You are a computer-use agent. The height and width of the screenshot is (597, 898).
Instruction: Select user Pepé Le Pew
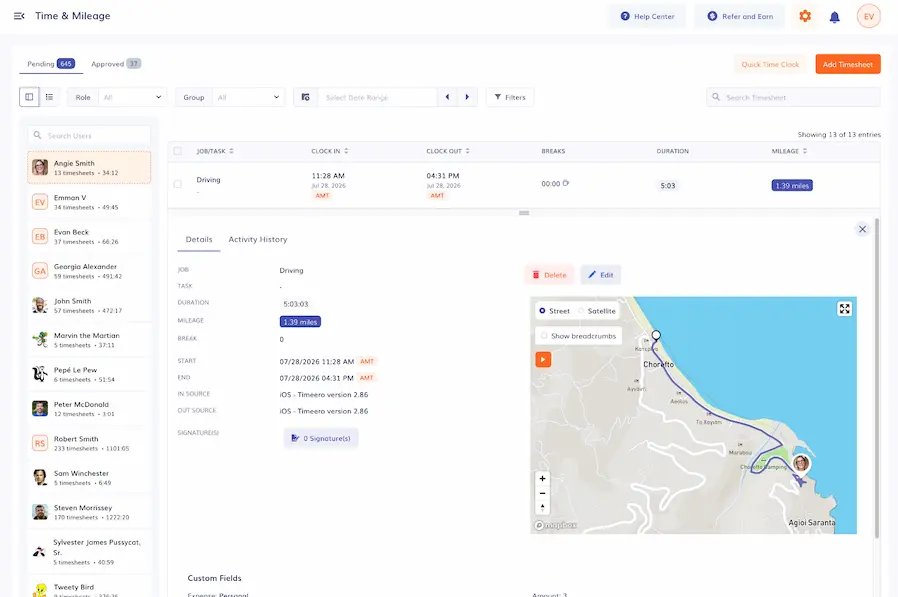(89, 374)
